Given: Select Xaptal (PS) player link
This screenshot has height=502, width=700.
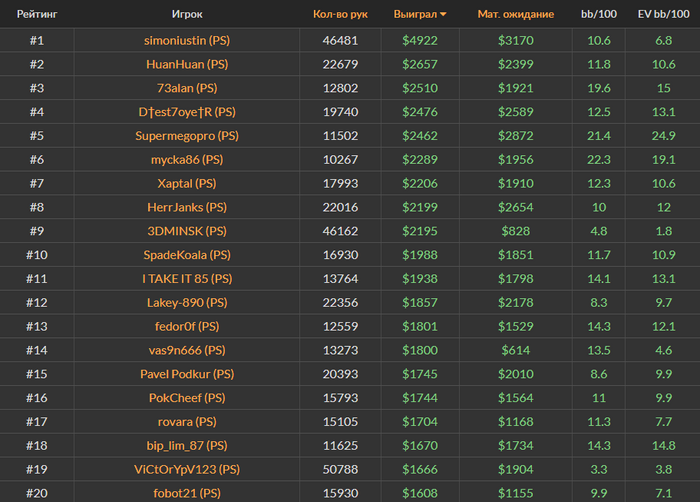Looking at the screenshot, I should tap(187, 184).
